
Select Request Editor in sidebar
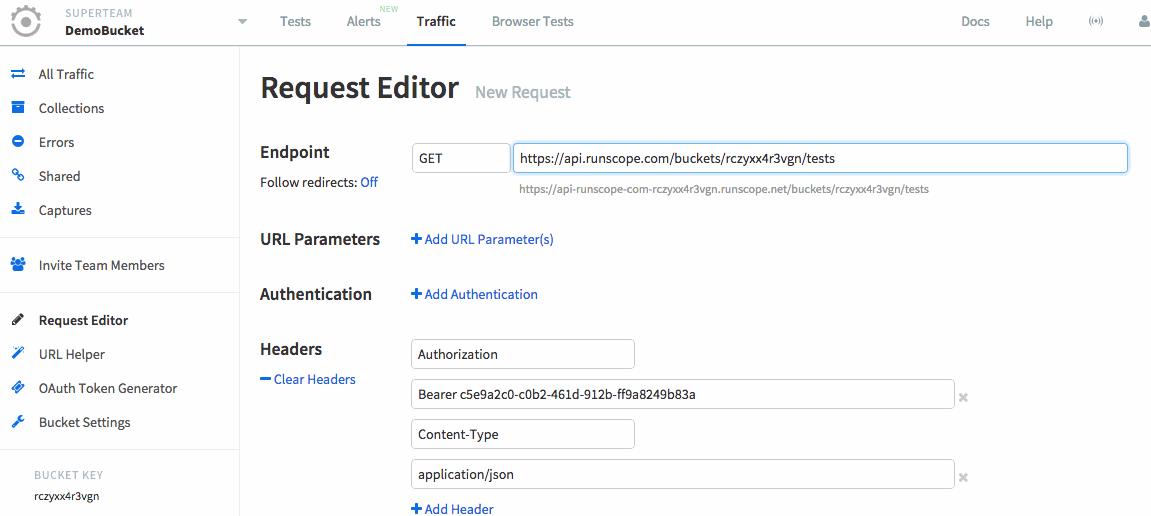coord(84,320)
